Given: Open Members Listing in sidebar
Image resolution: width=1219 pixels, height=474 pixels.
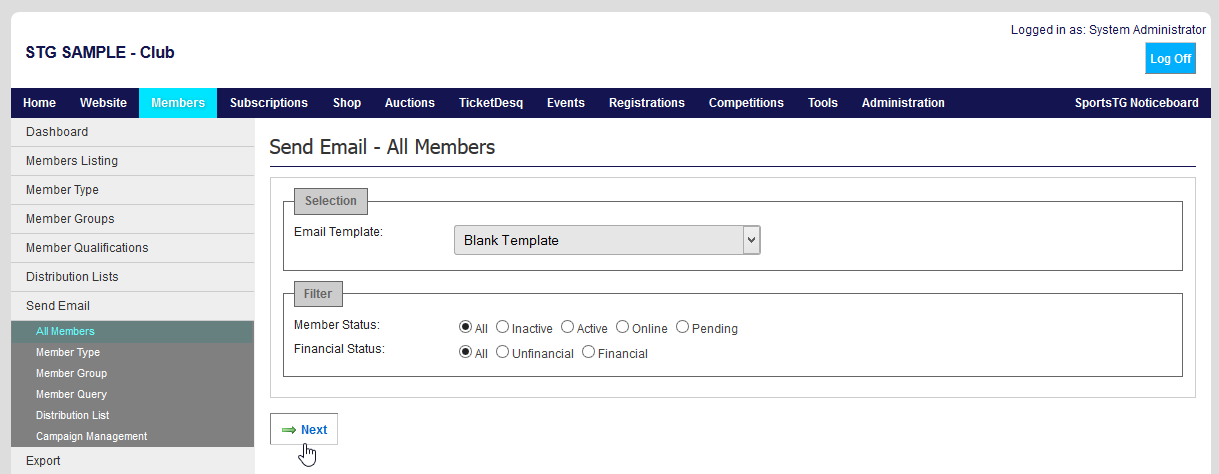Looking at the screenshot, I should pyautogui.click(x=71, y=161).
